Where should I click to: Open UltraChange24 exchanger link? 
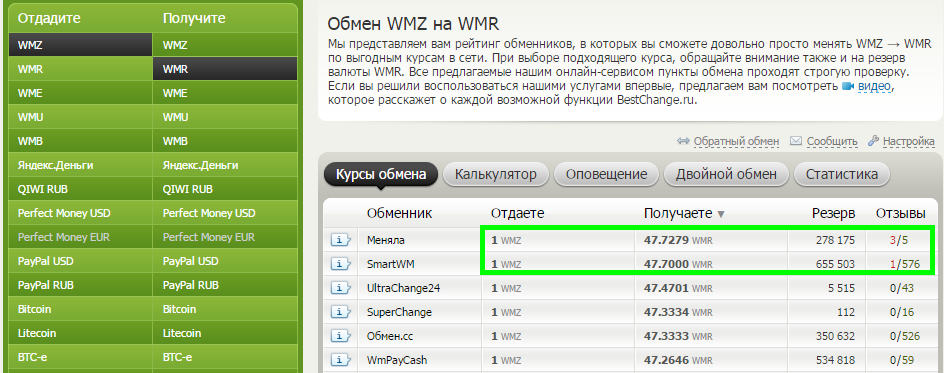click(403, 288)
